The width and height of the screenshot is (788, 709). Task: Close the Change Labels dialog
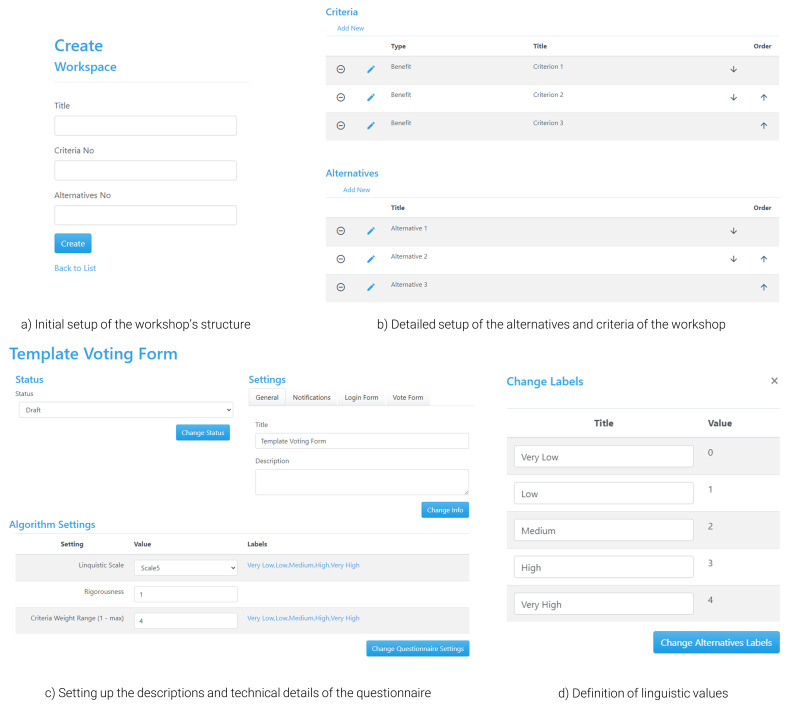pyautogui.click(x=774, y=381)
